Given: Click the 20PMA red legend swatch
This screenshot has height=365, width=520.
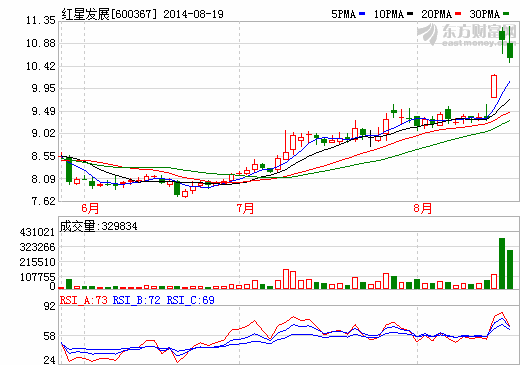Looking at the screenshot, I should [458, 14].
